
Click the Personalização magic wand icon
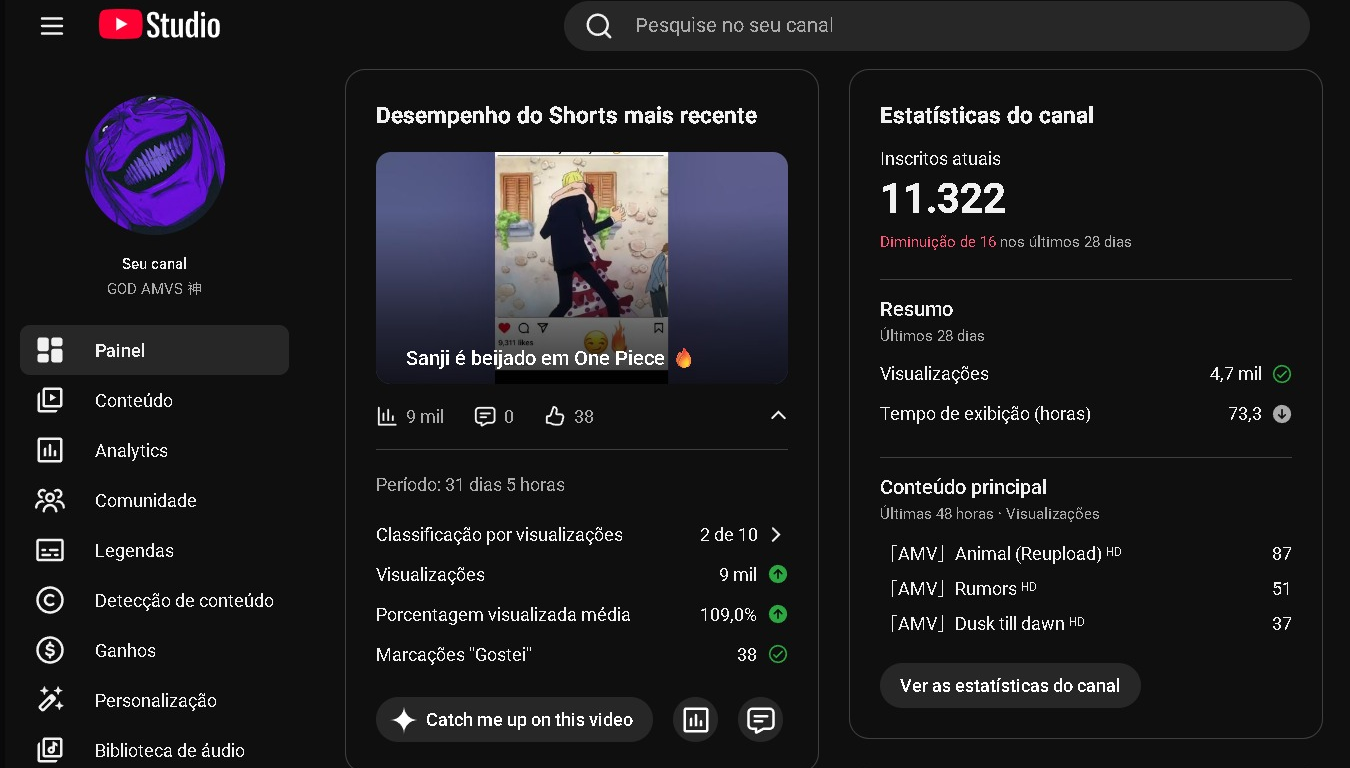click(50, 700)
